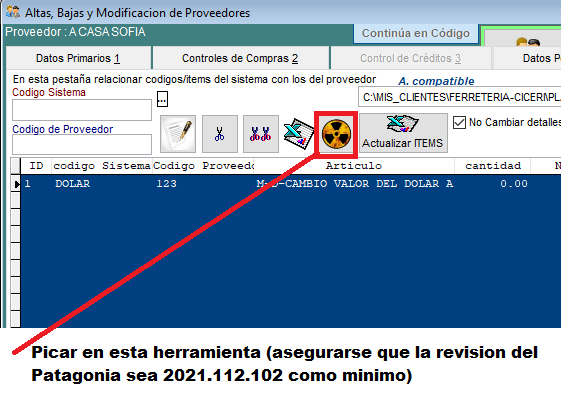Click the ID column header
This screenshot has width=561, height=396.
36,166
